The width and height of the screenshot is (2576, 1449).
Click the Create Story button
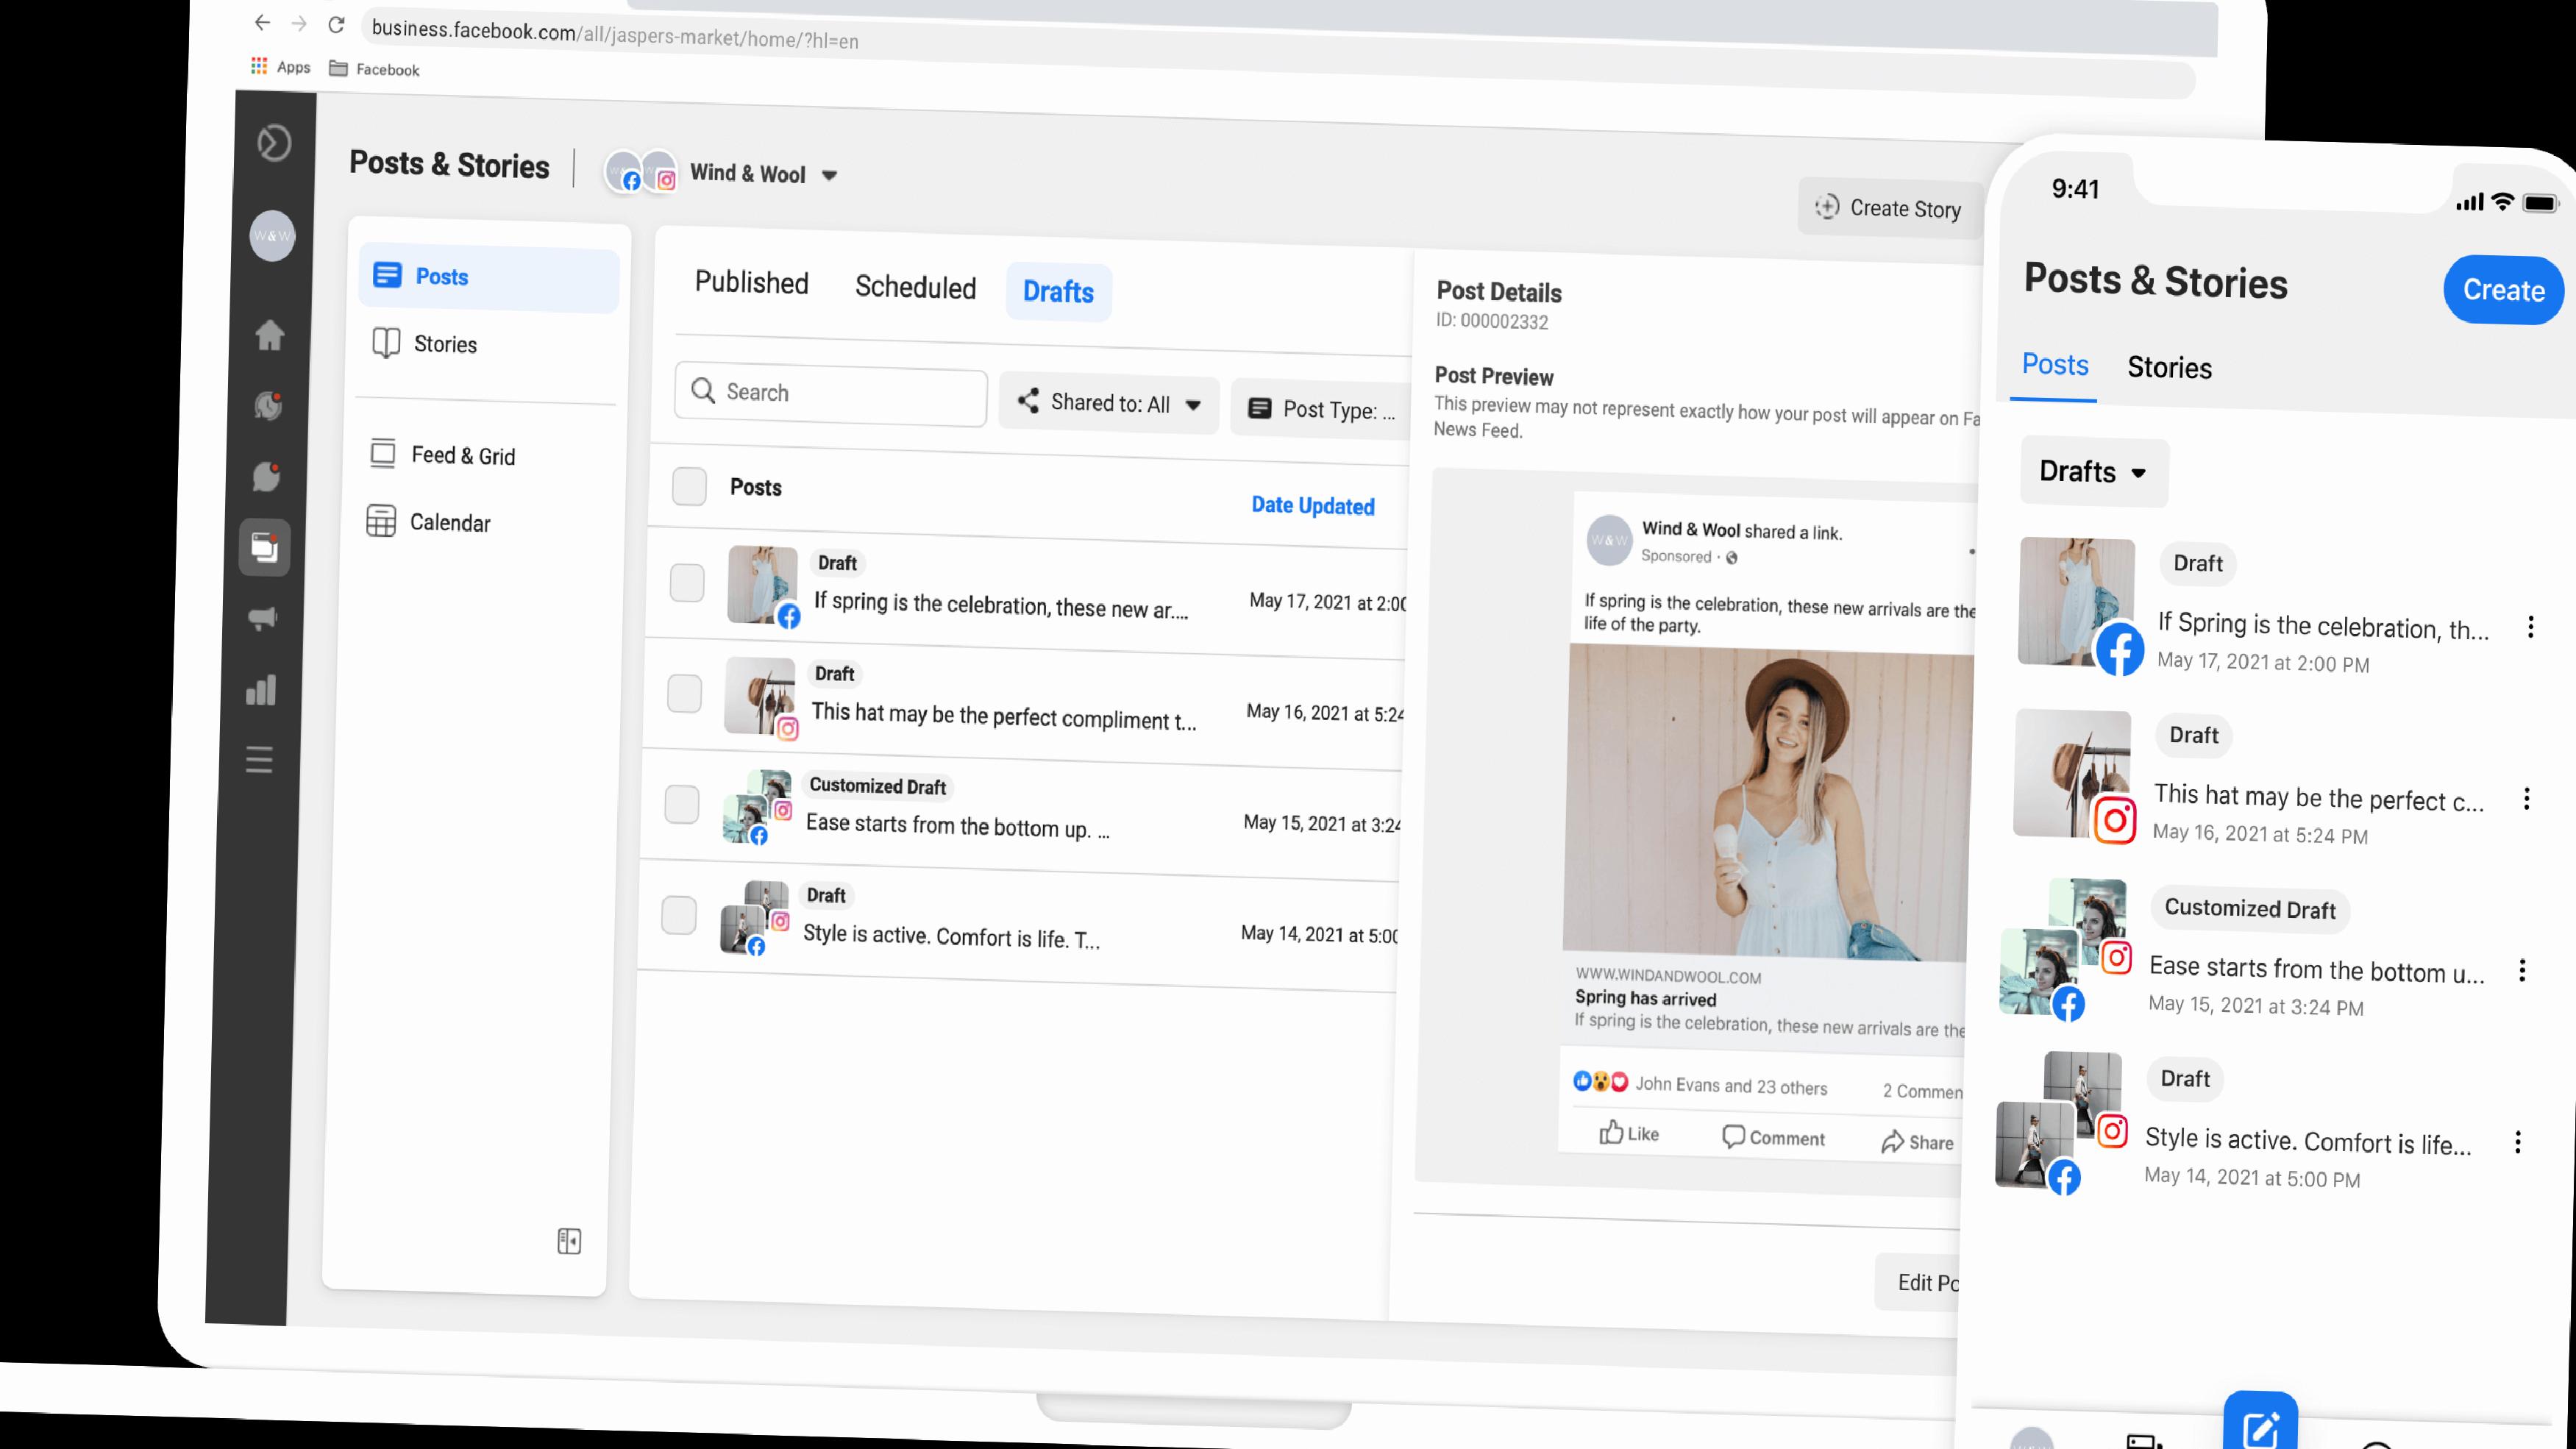pyautogui.click(x=1889, y=208)
